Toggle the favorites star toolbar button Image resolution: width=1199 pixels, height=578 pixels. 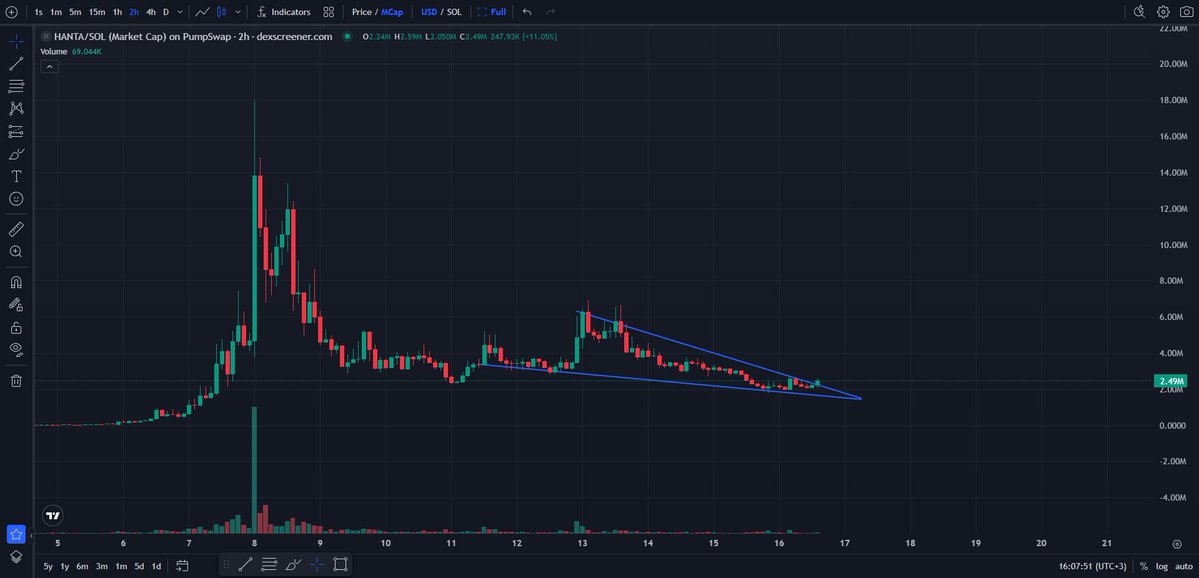[x=16, y=534]
